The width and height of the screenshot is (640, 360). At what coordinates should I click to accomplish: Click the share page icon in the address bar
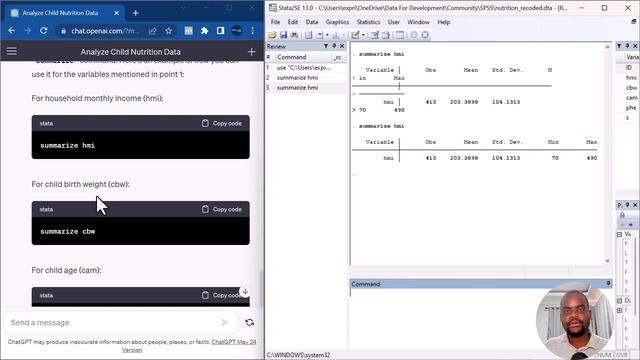[153, 31]
